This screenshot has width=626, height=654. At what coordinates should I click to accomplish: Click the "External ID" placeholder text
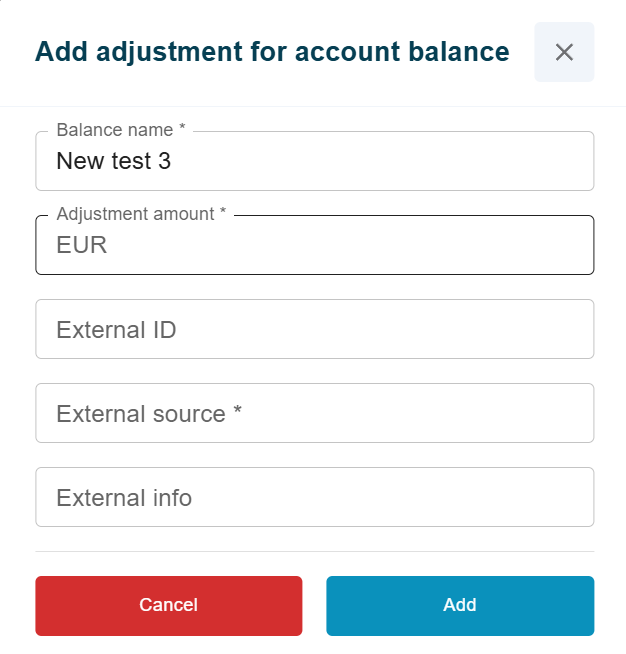pyautogui.click(x=116, y=329)
